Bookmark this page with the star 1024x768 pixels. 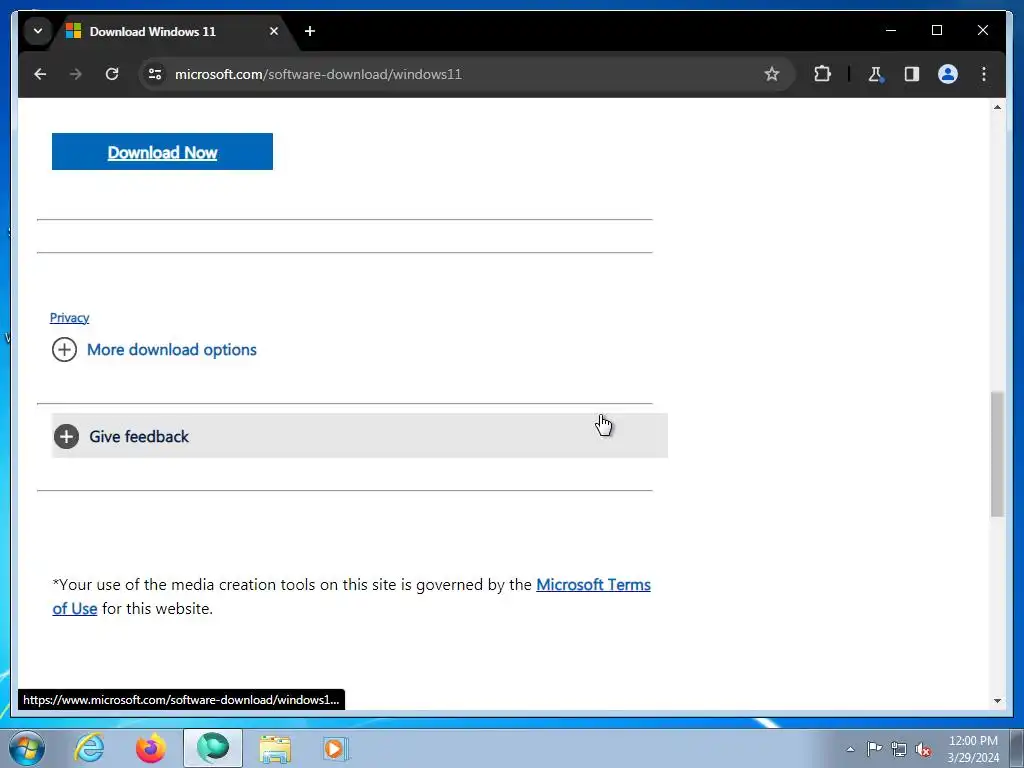pyautogui.click(x=772, y=74)
